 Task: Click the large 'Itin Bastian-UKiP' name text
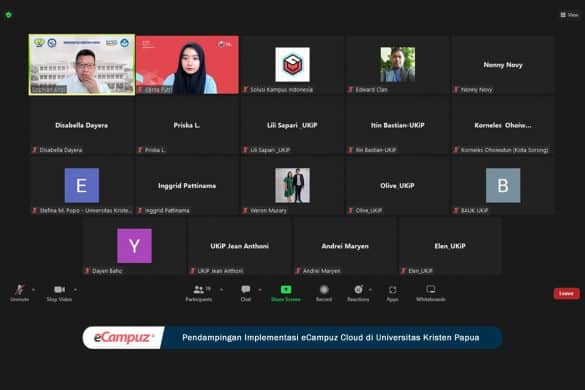pos(398,125)
